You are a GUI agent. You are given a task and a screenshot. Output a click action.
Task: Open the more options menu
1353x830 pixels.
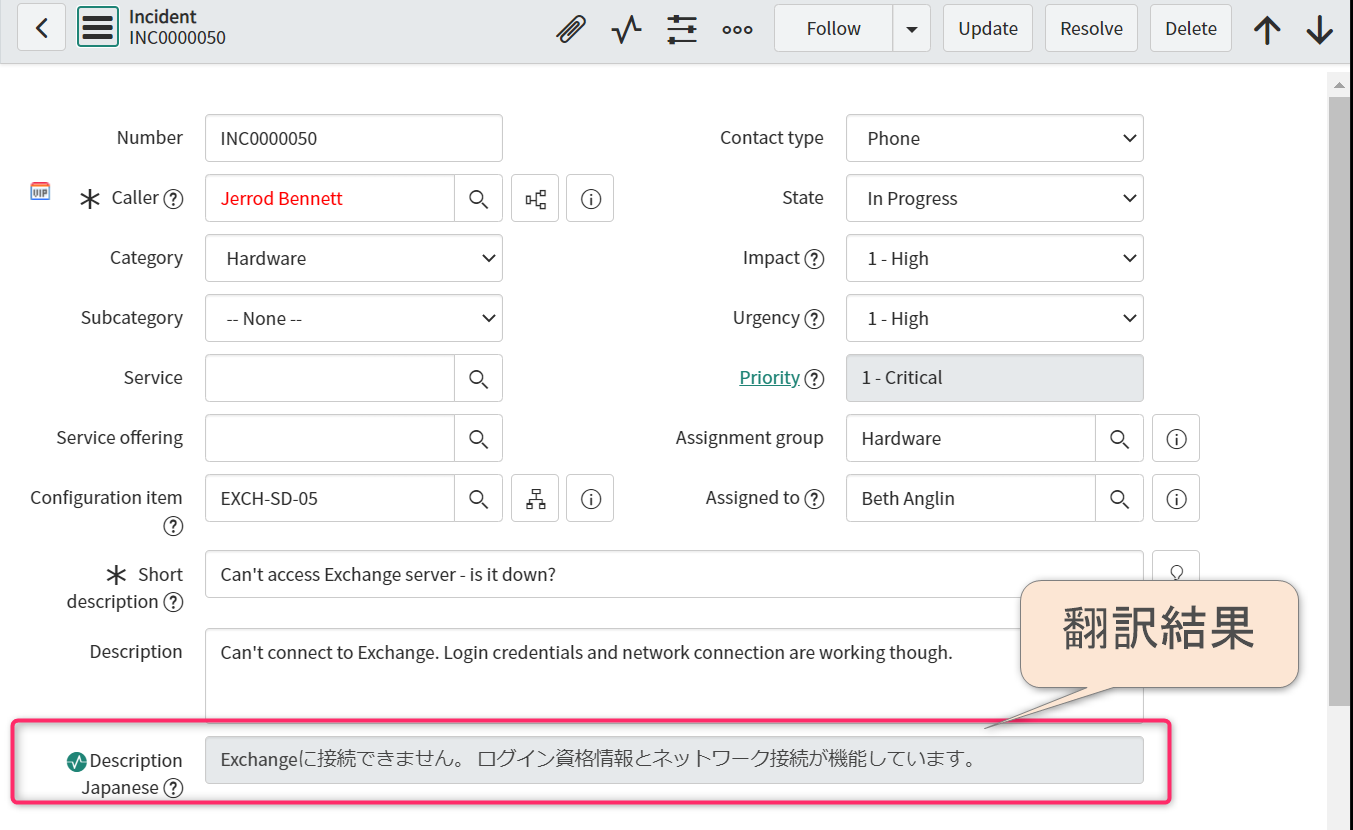coord(737,28)
